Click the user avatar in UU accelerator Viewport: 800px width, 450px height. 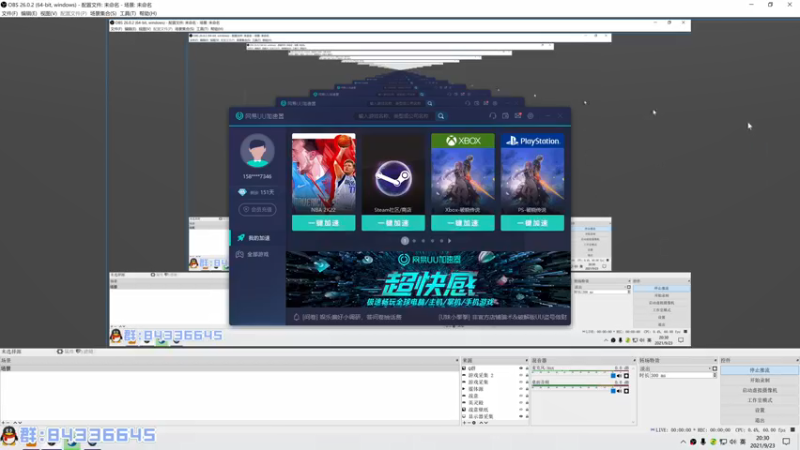tap(257, 151)
